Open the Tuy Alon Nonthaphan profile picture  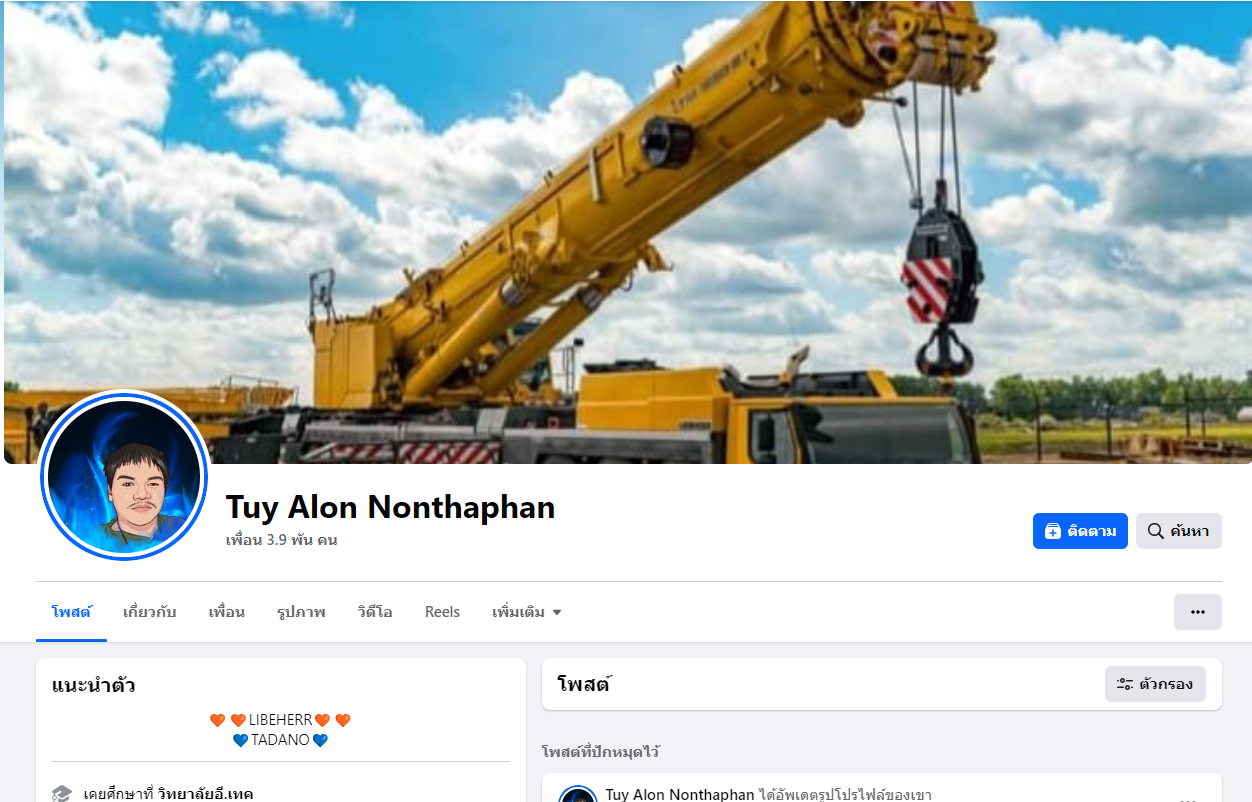pyautogui.click(x=124, y=475)
